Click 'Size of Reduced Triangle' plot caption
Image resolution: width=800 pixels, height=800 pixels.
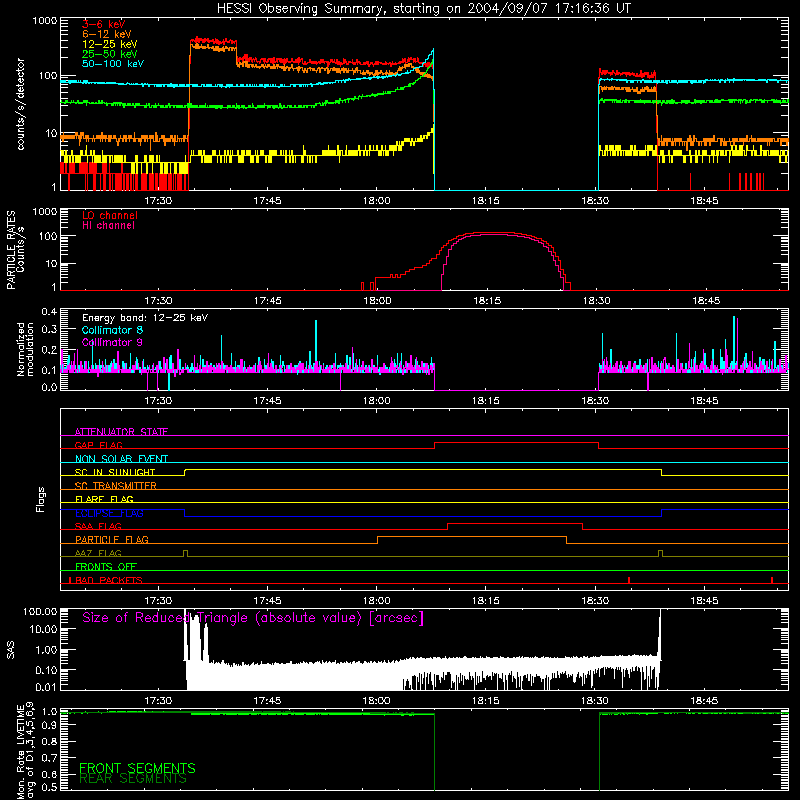point(253,618)
